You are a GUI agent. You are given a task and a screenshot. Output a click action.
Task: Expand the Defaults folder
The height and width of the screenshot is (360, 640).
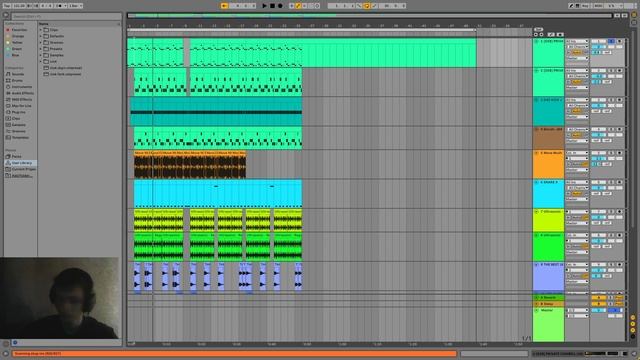[41, 36]
